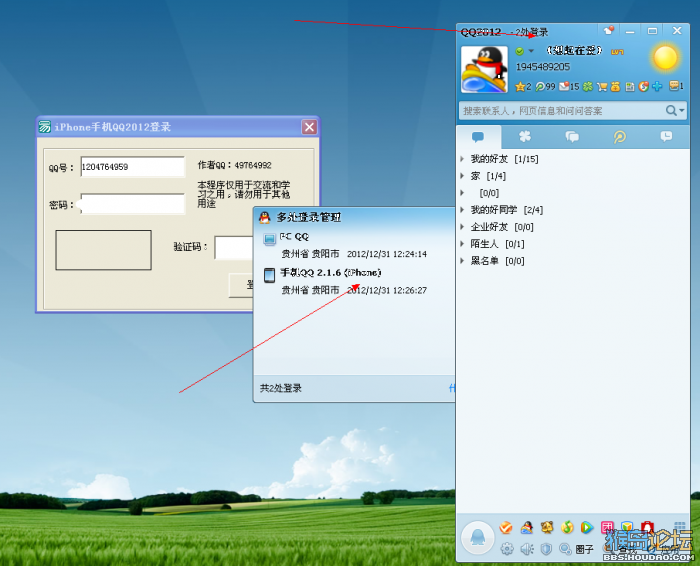Image resolution: width=700 pixels, height=566 pixels.
Task: Open the QQ Pet dog icon
Action: pyautogui.click(x=547, y=528)
